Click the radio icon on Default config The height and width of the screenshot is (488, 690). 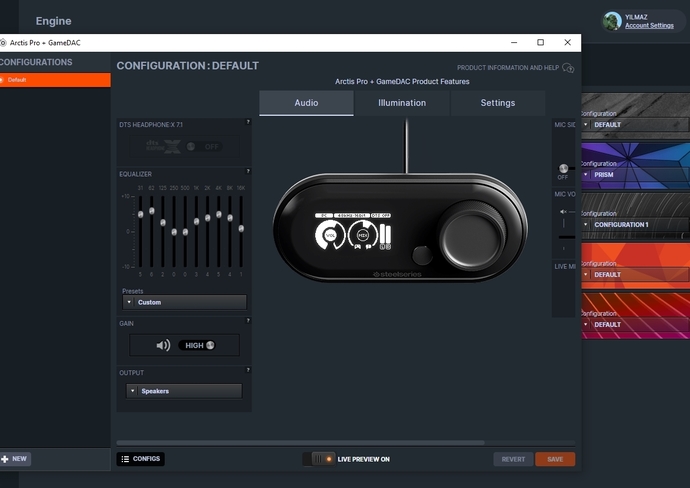point(1,80)
